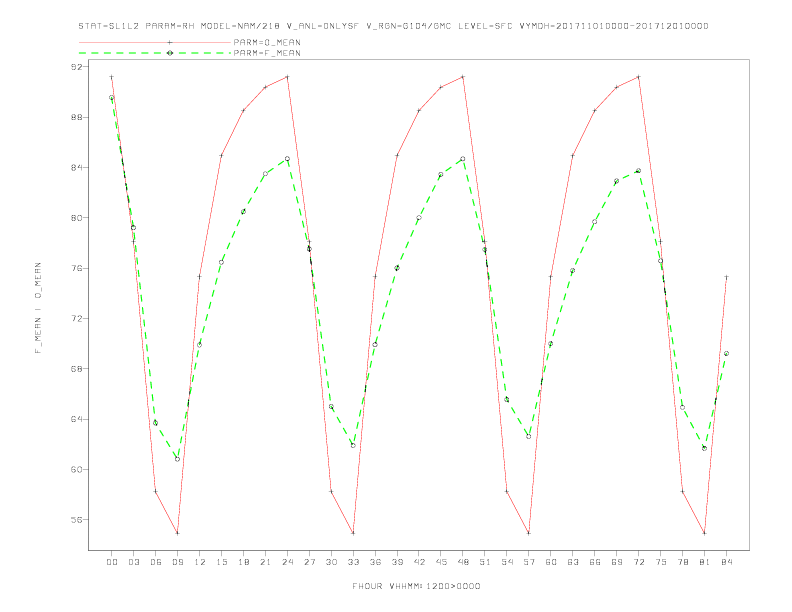
Task: Click PARAM=RH in the chart title
Action: tap(170, 26)
